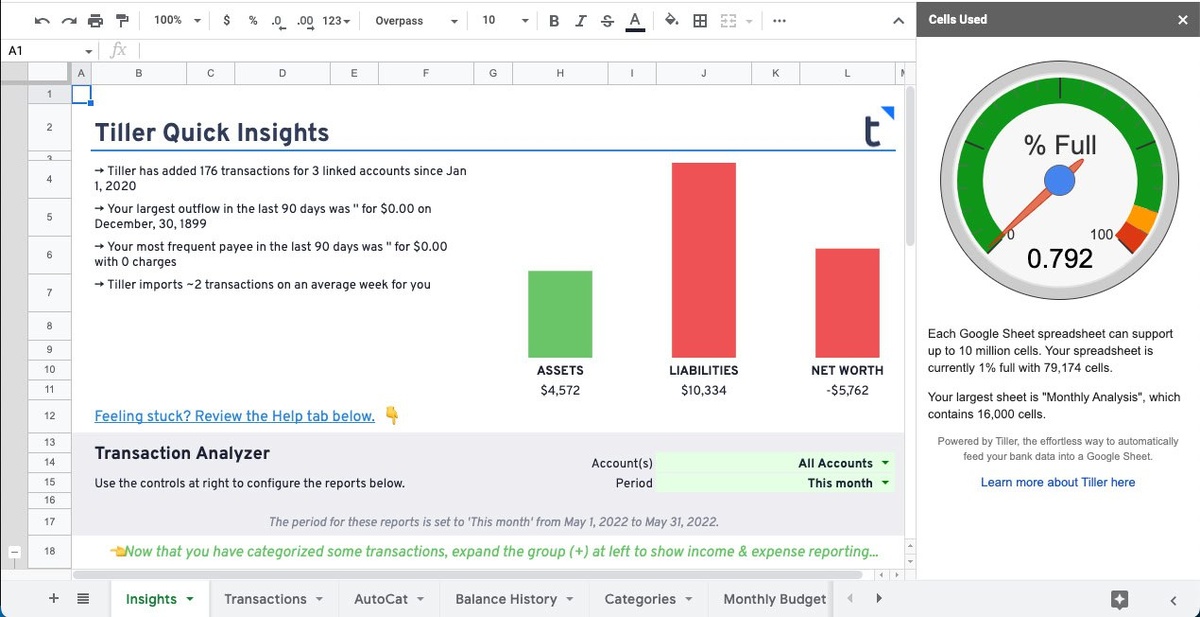Screen dimensions: 1200x617
Task: Click the Transaction Analyzer heading
Action: click(182, 453)
